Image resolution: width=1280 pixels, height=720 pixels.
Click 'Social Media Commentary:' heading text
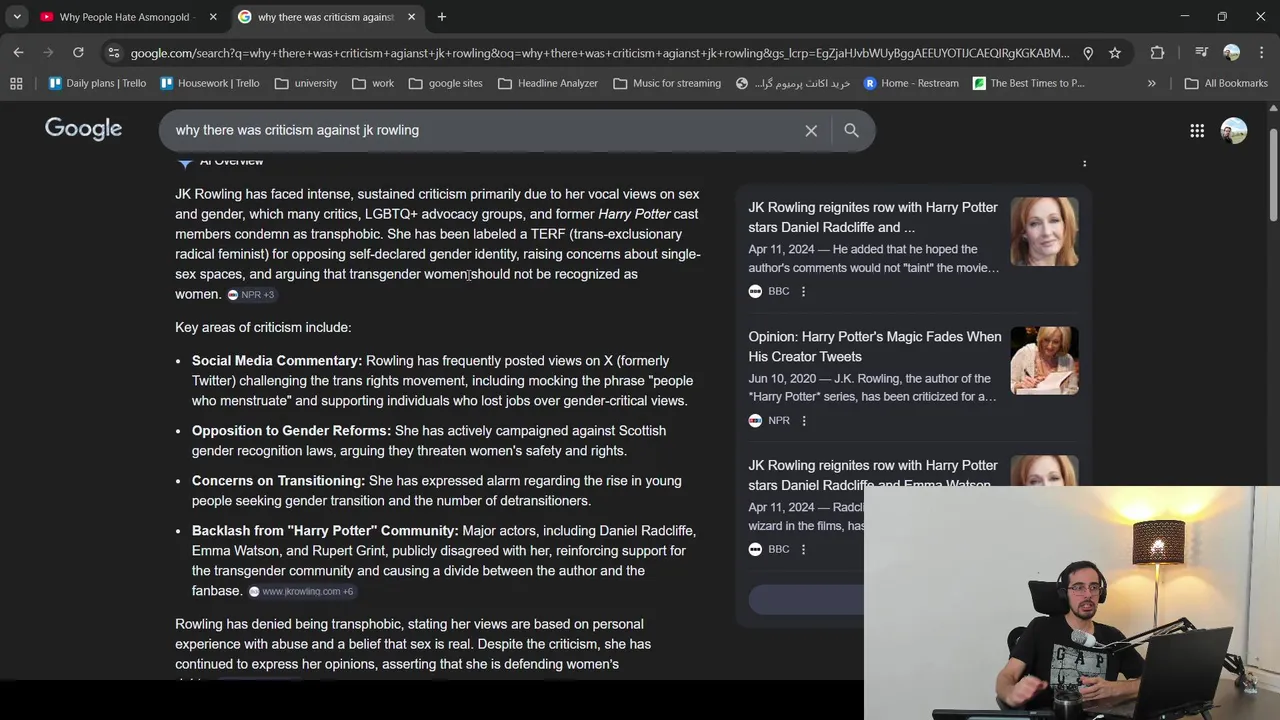[277, 361]
